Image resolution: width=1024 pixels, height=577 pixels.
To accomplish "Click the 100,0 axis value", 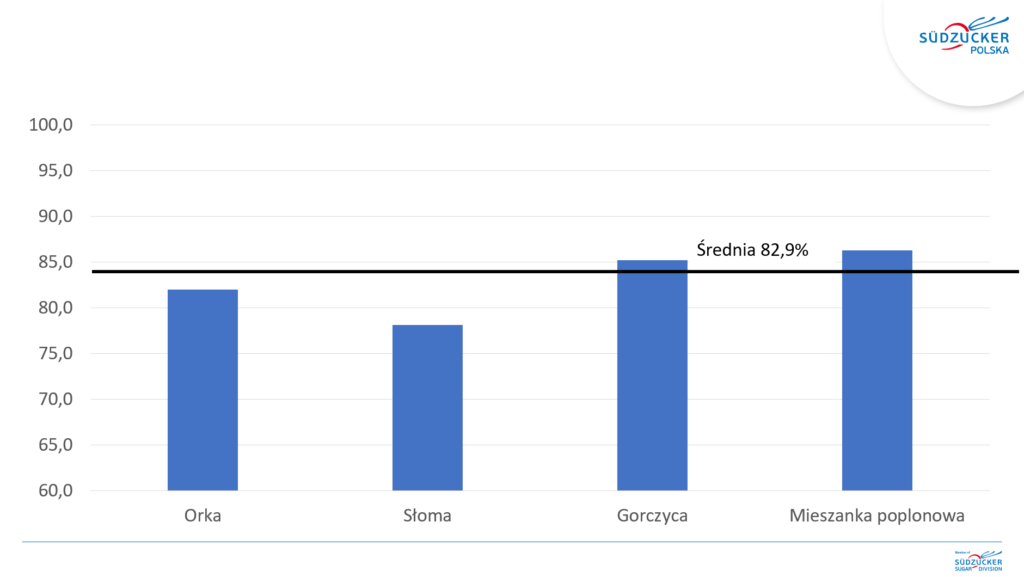I will [x=51, y=125].
